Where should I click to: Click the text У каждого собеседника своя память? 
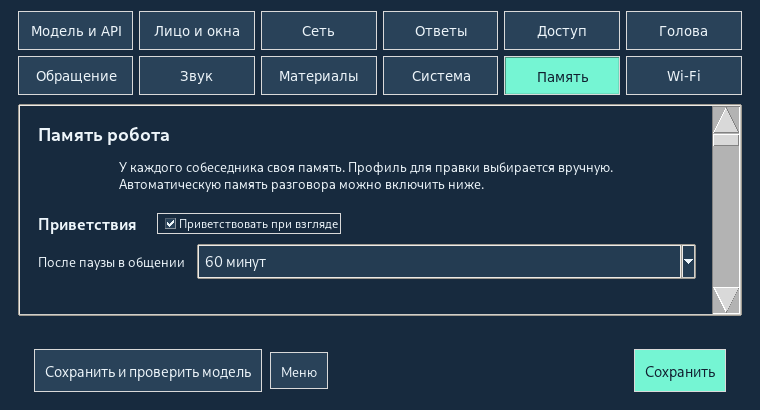pyautogui.click(x=232, y=168)
